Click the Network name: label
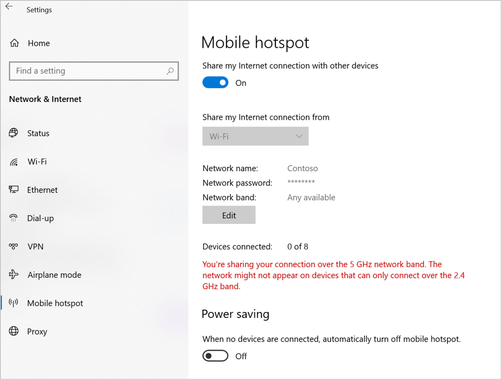The image size is (501, 379). click(x=230, y=168)
